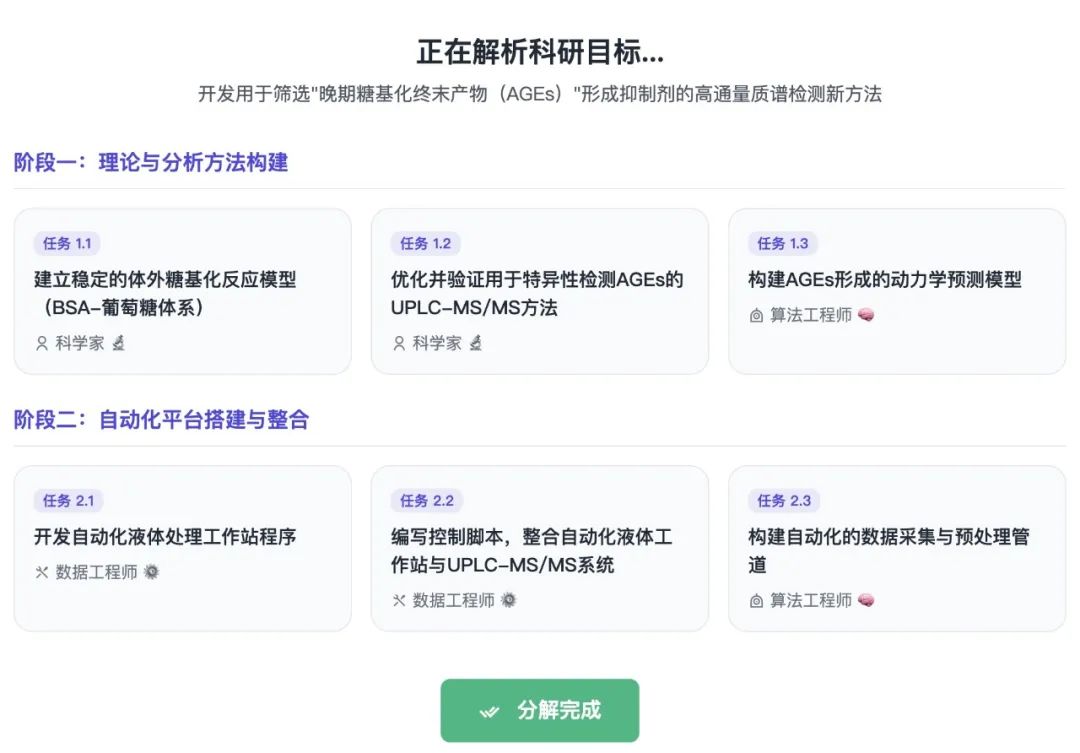This screenshot has height=753, width=1080.
Task: Click the double-check icon in 分解完成 button
Action: 489,711
